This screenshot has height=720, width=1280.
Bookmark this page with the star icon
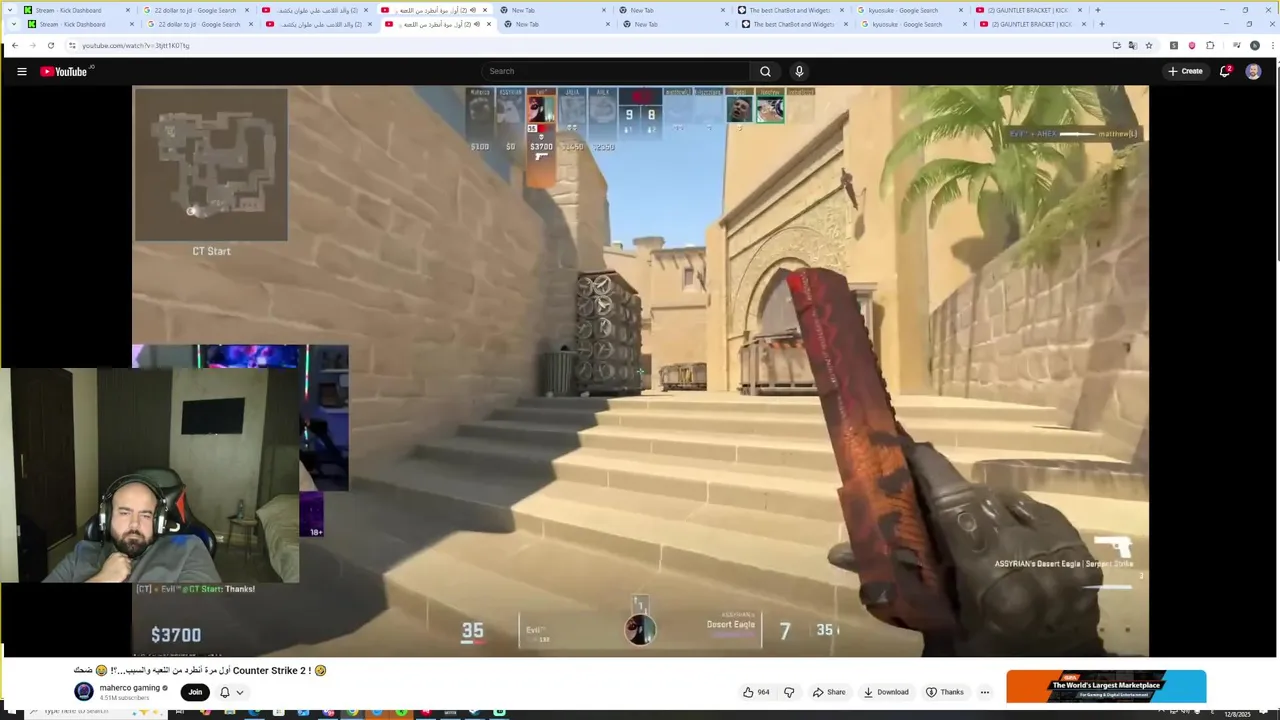click(x=1149, y=45)
